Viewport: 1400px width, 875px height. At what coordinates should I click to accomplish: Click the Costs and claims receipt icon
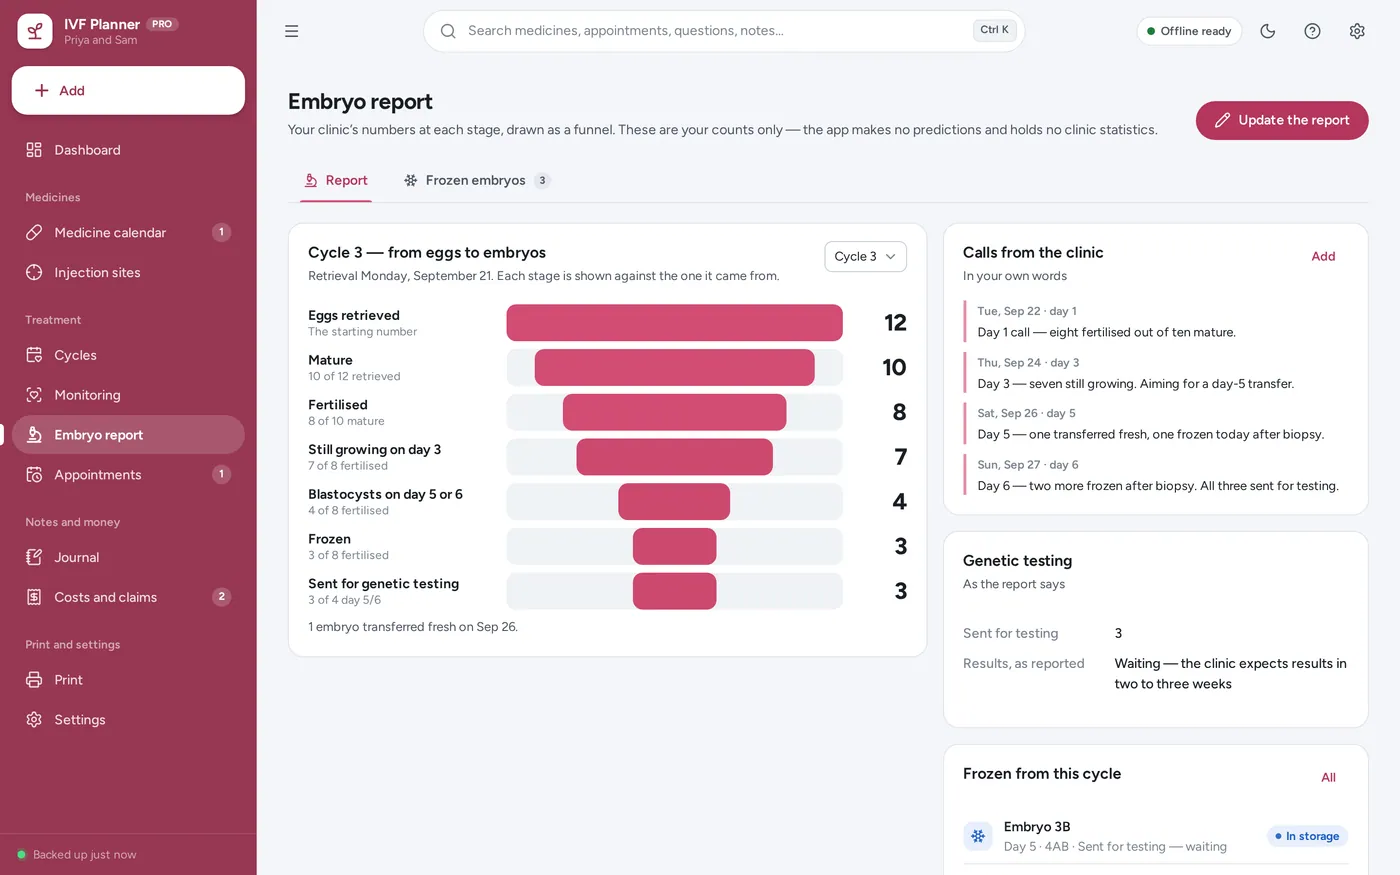tap(34, 597)
